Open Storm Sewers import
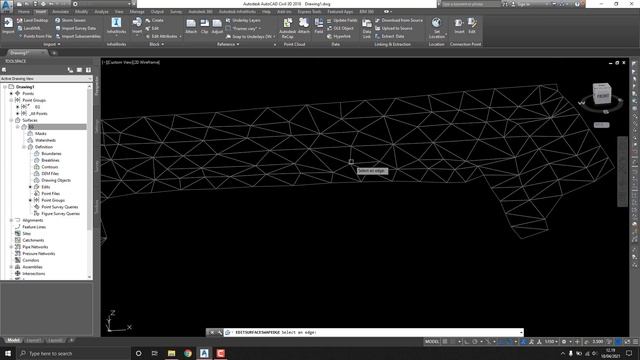 pyautogui.click(x=71, y=20)
